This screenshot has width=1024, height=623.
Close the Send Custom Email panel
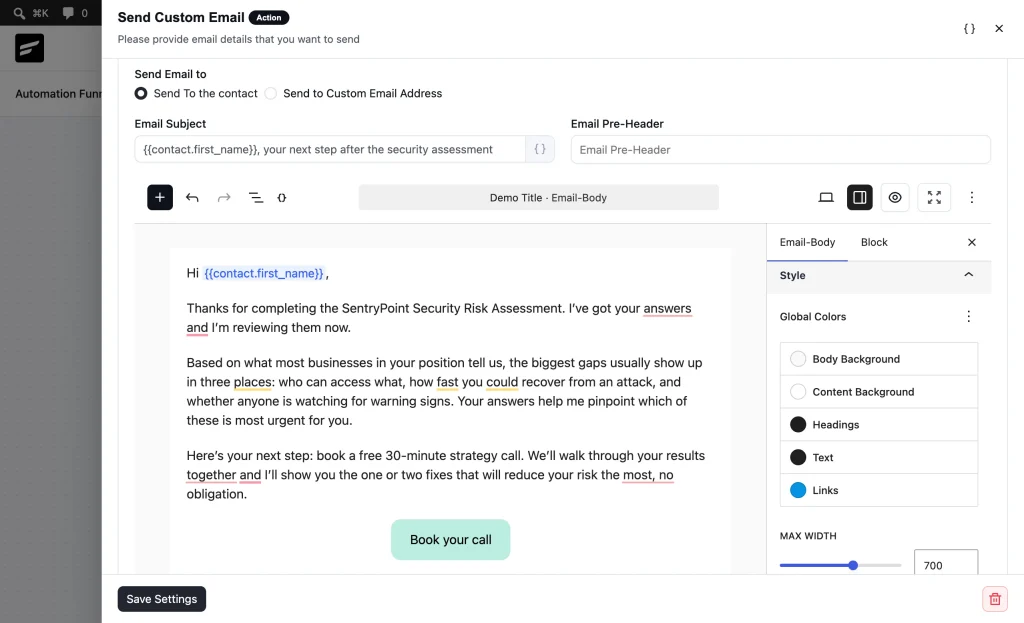point(999,29)
